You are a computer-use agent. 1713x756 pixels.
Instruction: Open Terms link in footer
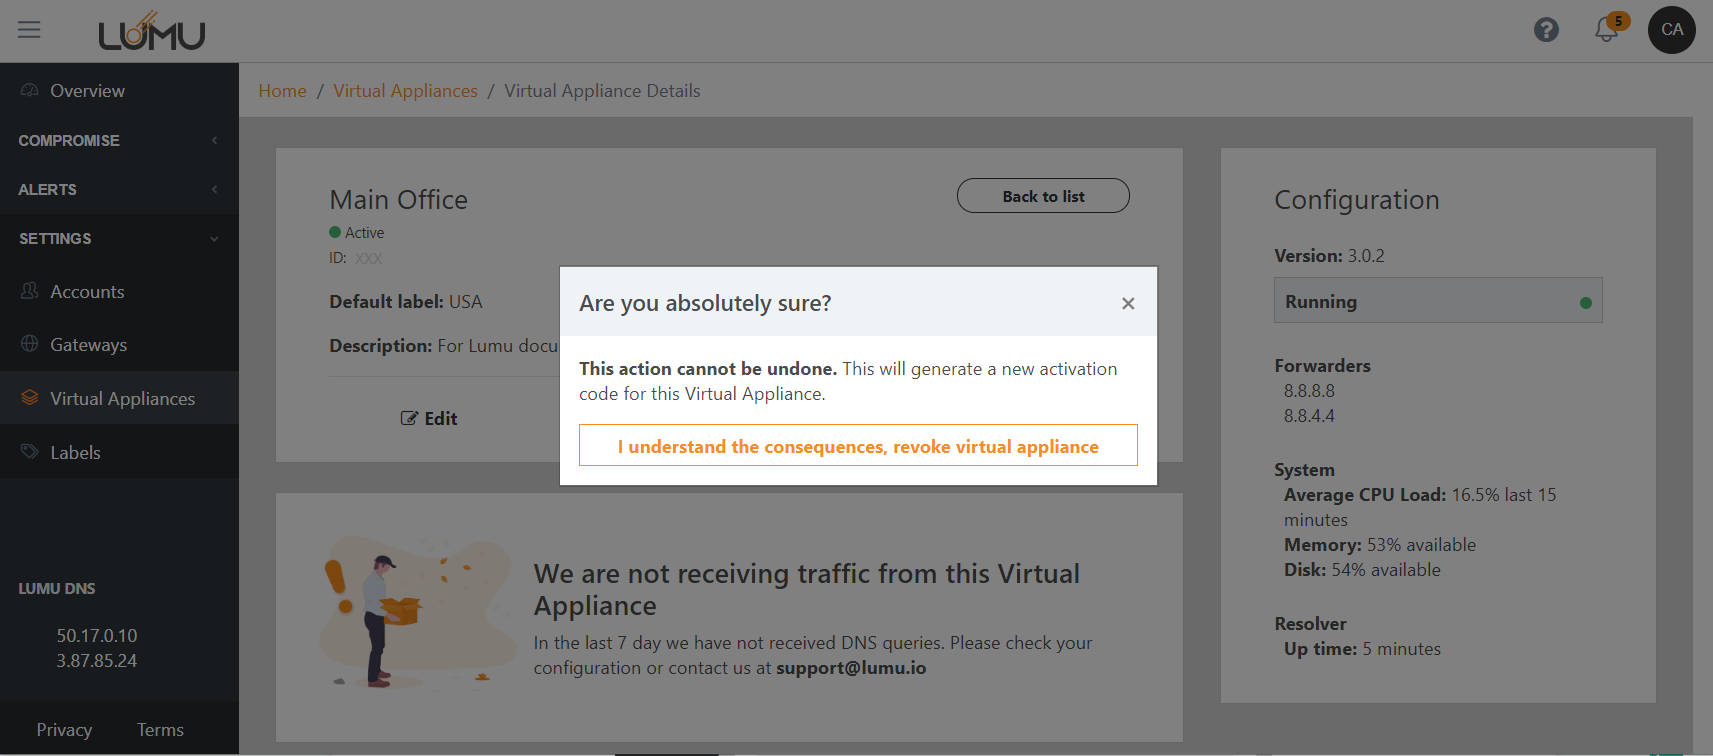pos(161,730)
